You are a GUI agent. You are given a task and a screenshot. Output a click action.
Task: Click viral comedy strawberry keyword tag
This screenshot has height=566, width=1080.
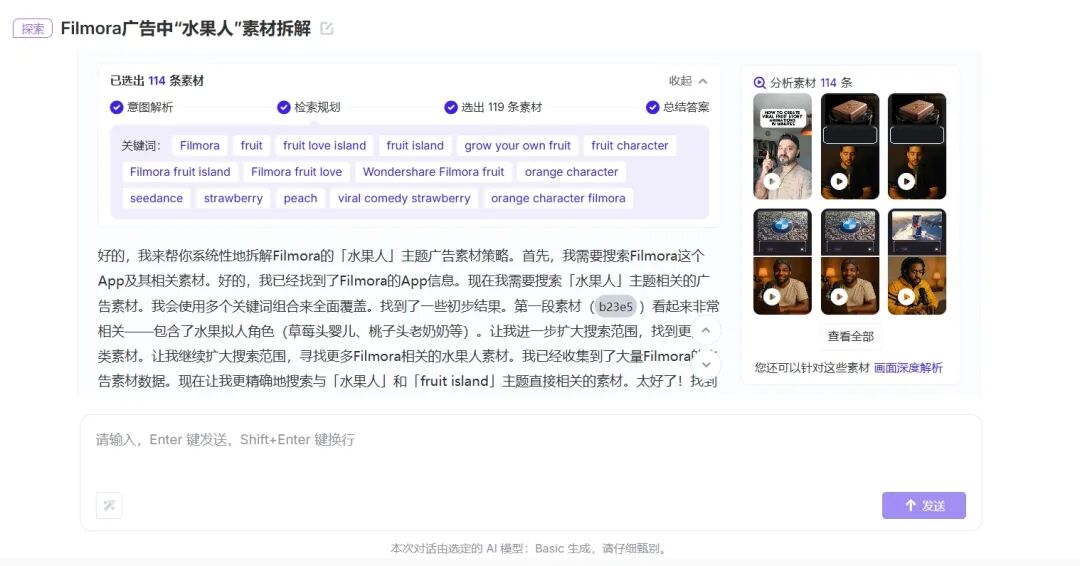coord(404,198)
